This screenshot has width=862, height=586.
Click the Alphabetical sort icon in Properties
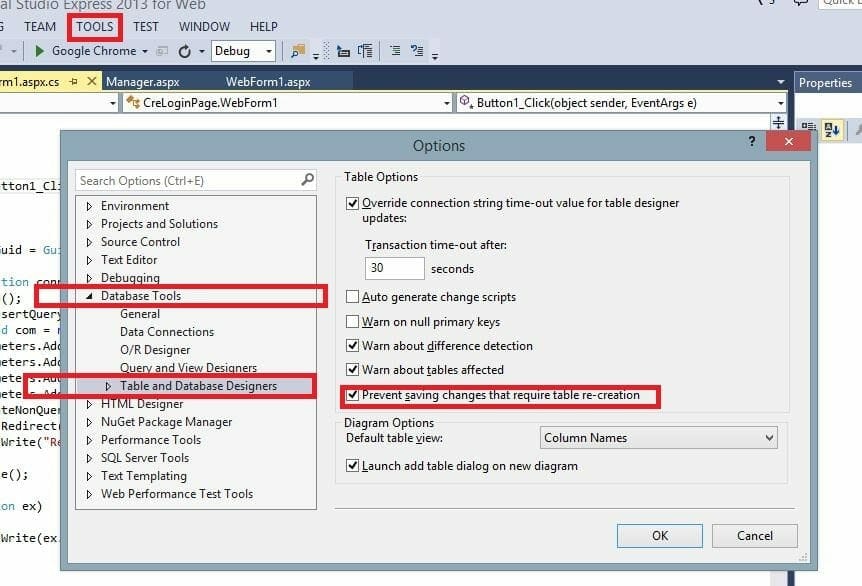[x=833, y=129]
